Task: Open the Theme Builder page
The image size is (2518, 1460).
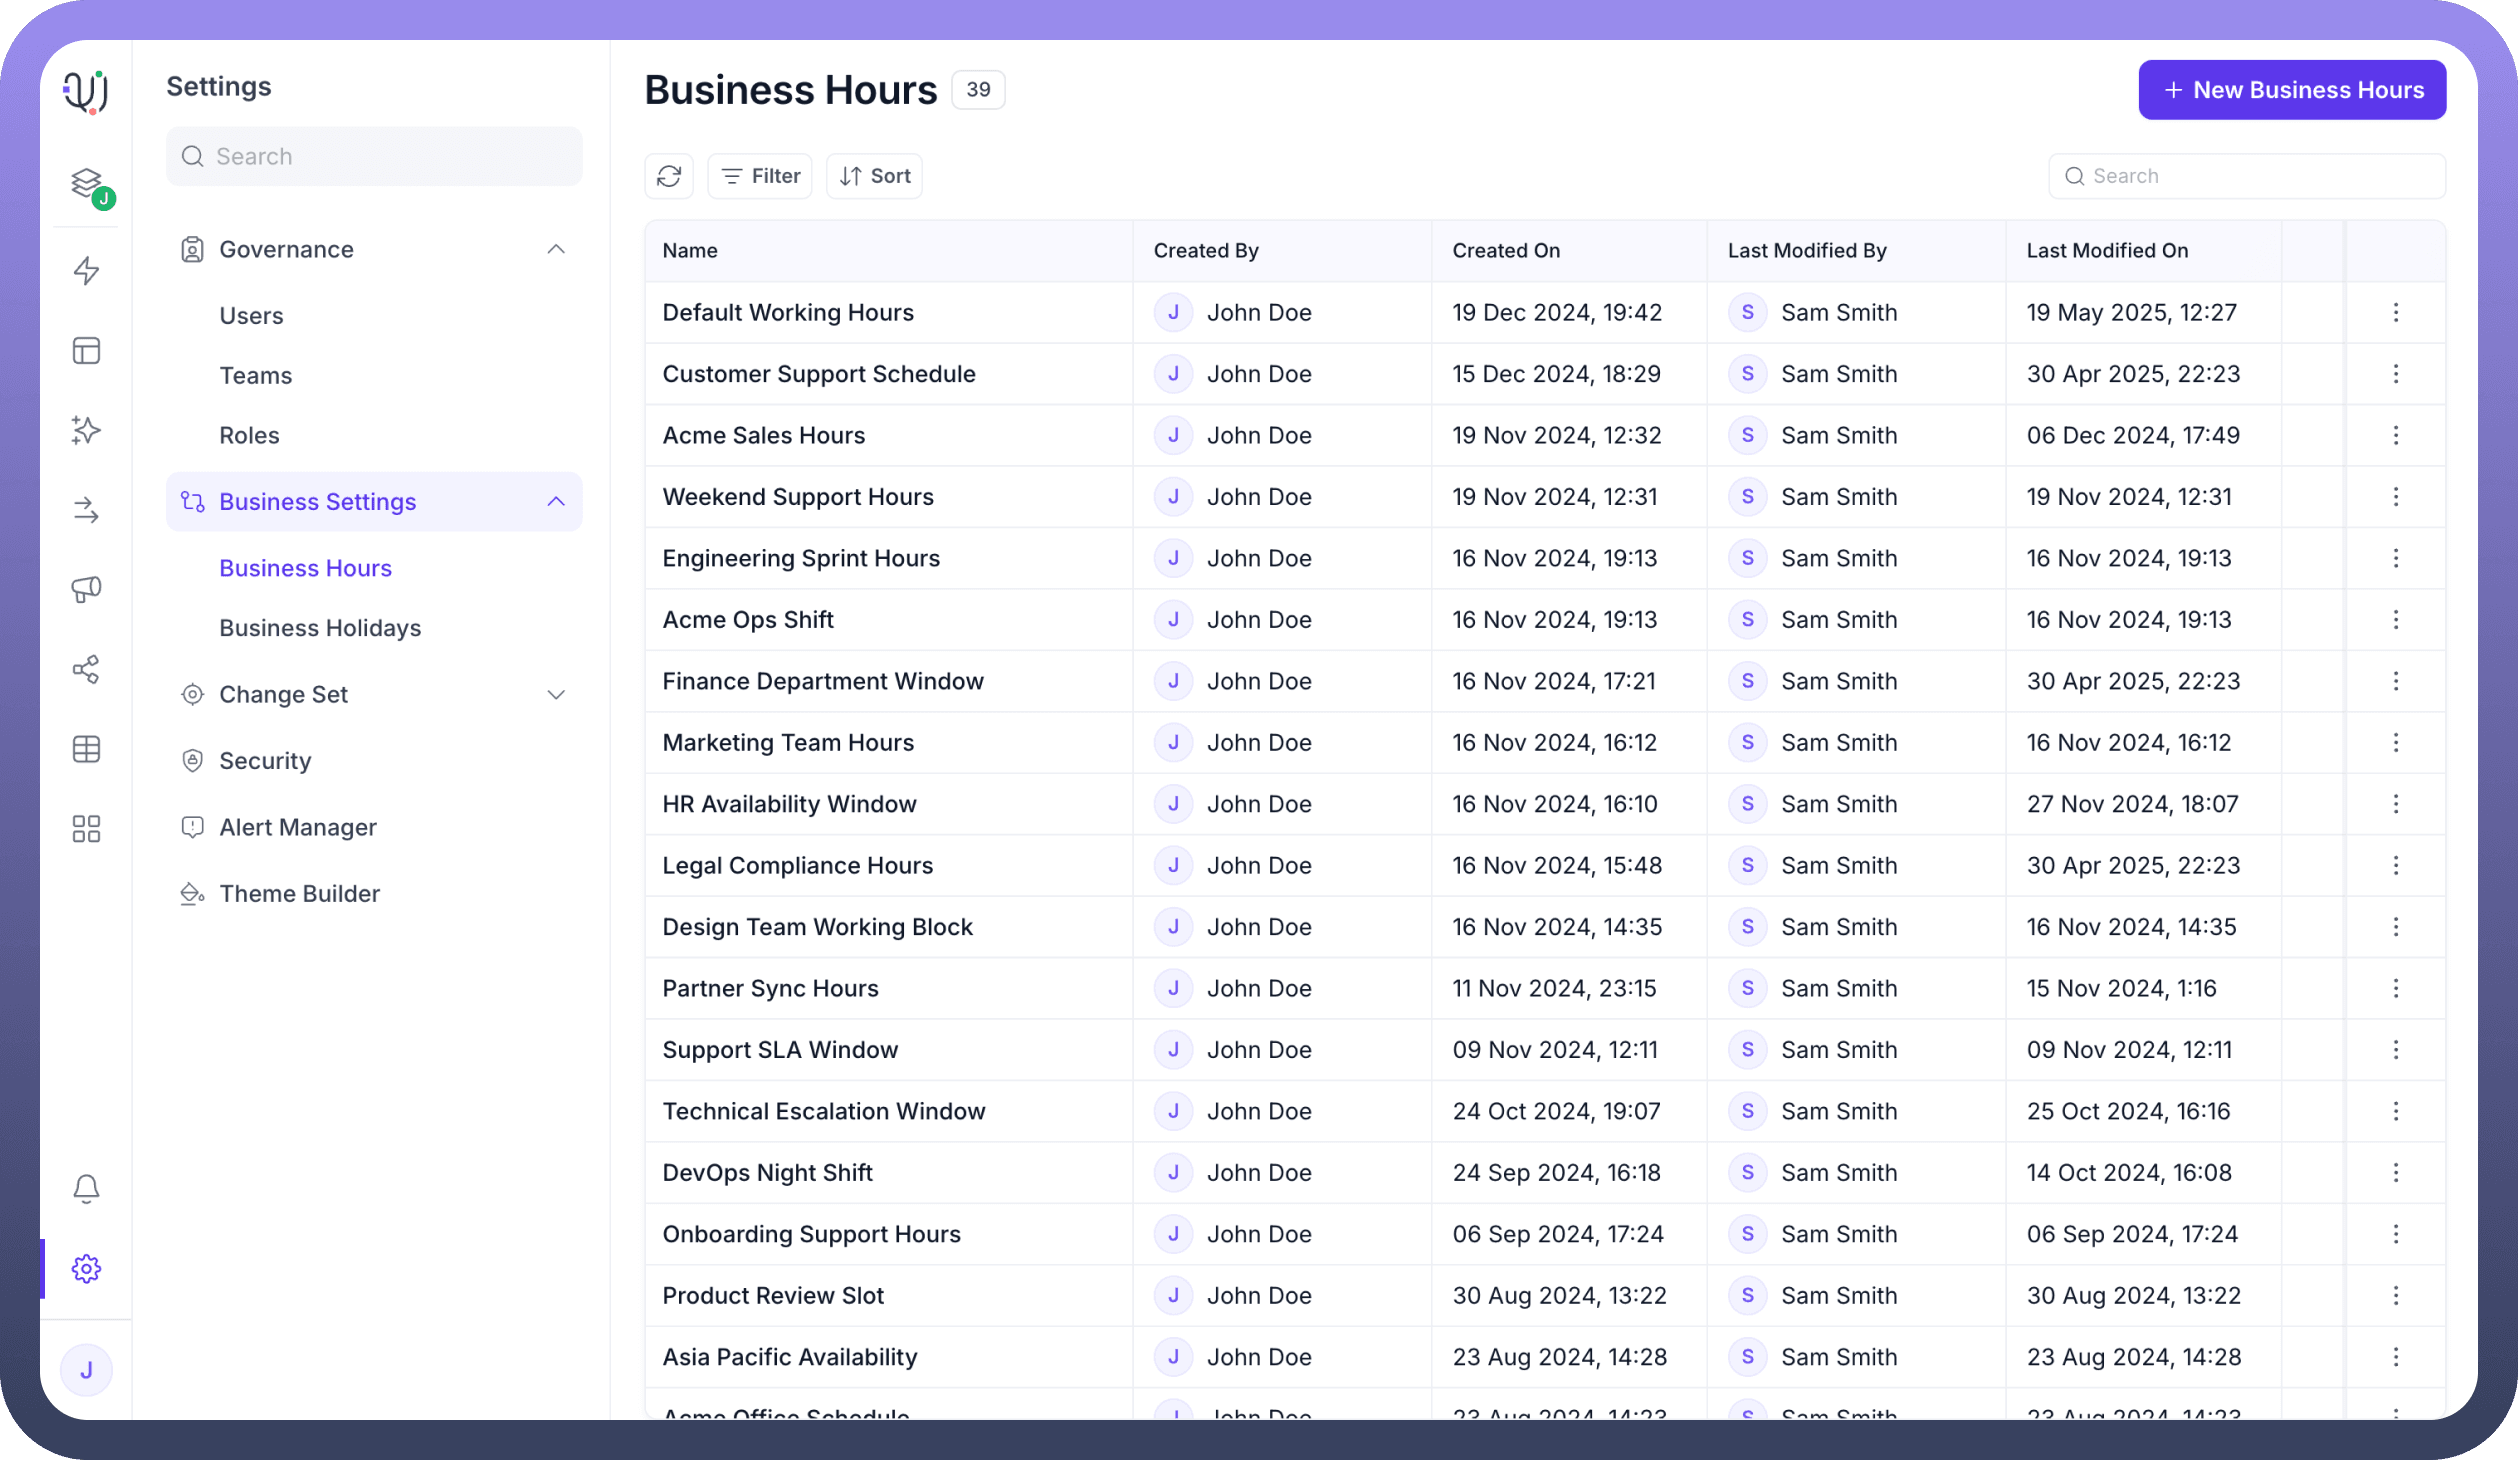Action: pyautogui.click(x=299, y=893)
